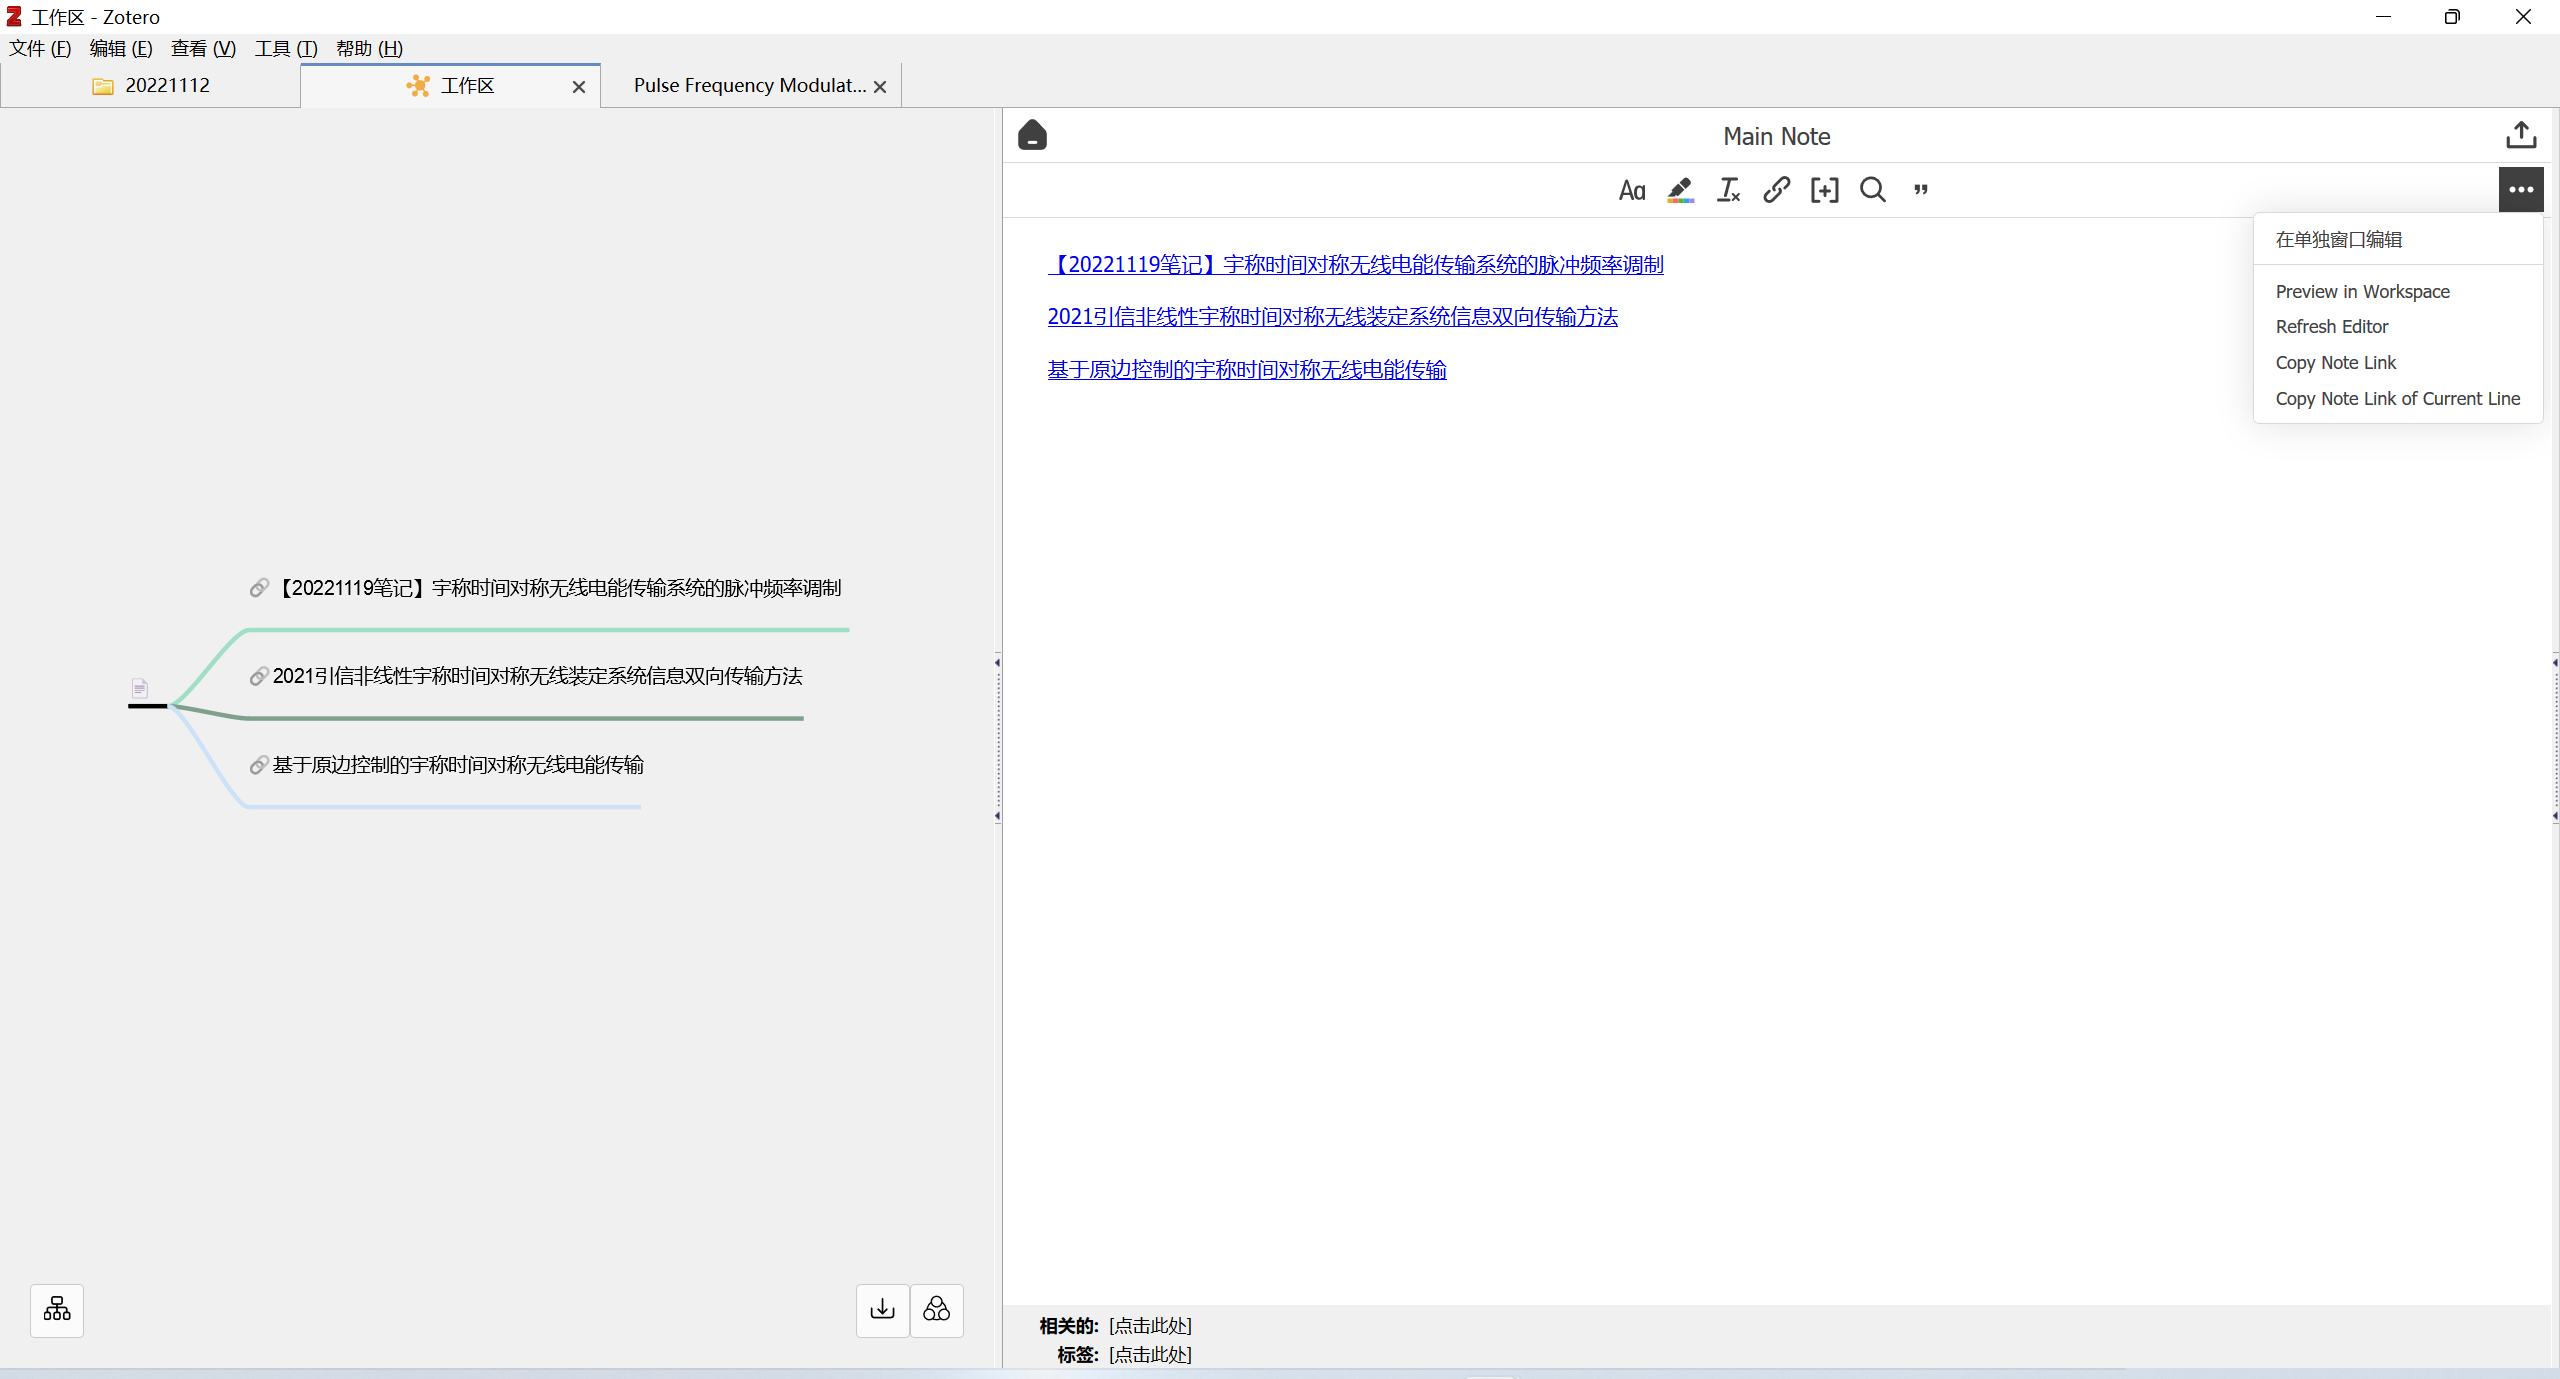
Task: Open the 帮助 (H) menu
Action: pyautogui.click(x=369, y=48)
